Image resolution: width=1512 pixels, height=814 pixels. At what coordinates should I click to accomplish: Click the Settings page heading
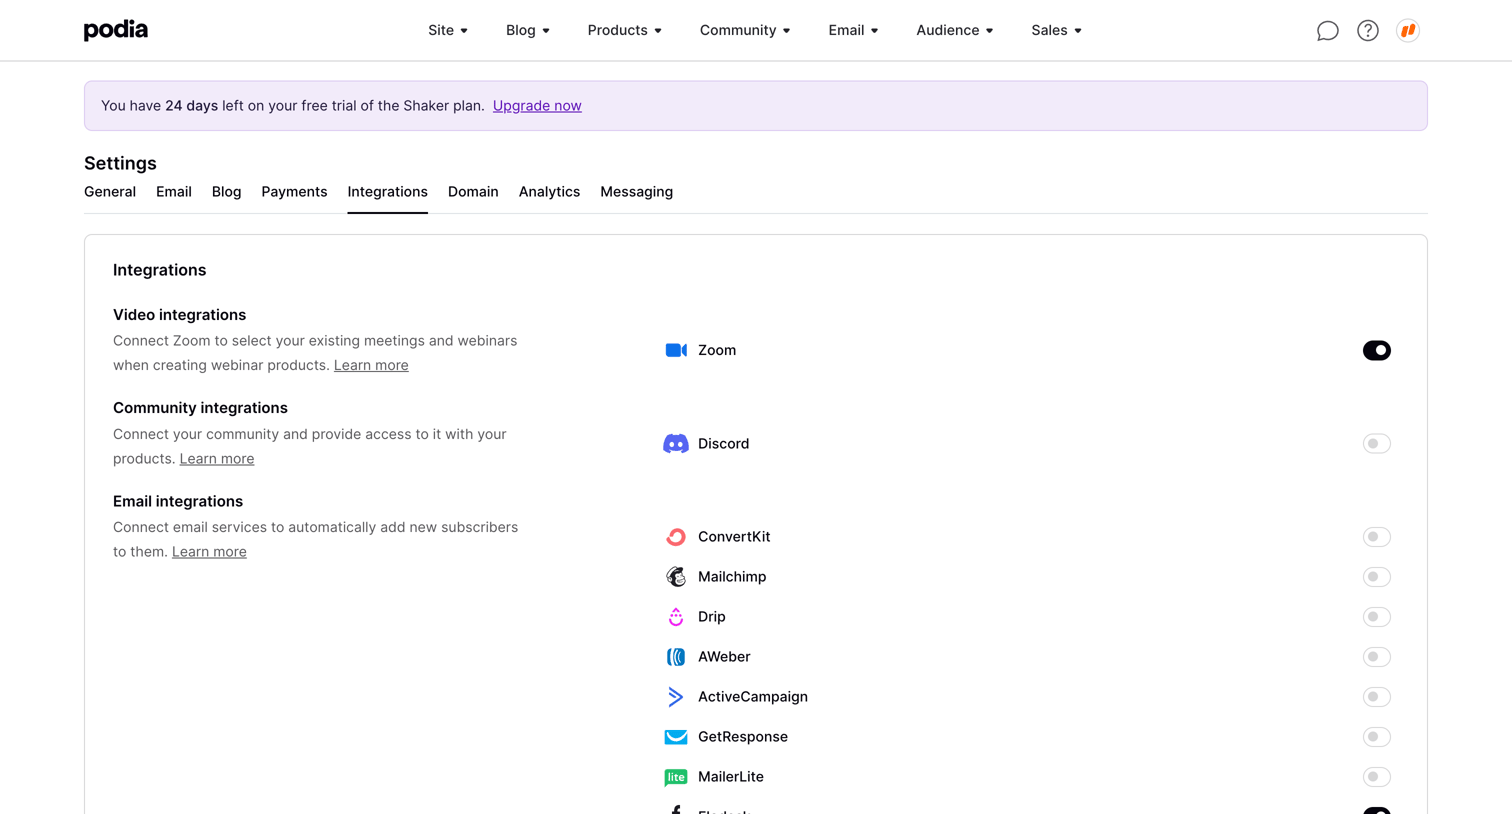pos(120,163)
